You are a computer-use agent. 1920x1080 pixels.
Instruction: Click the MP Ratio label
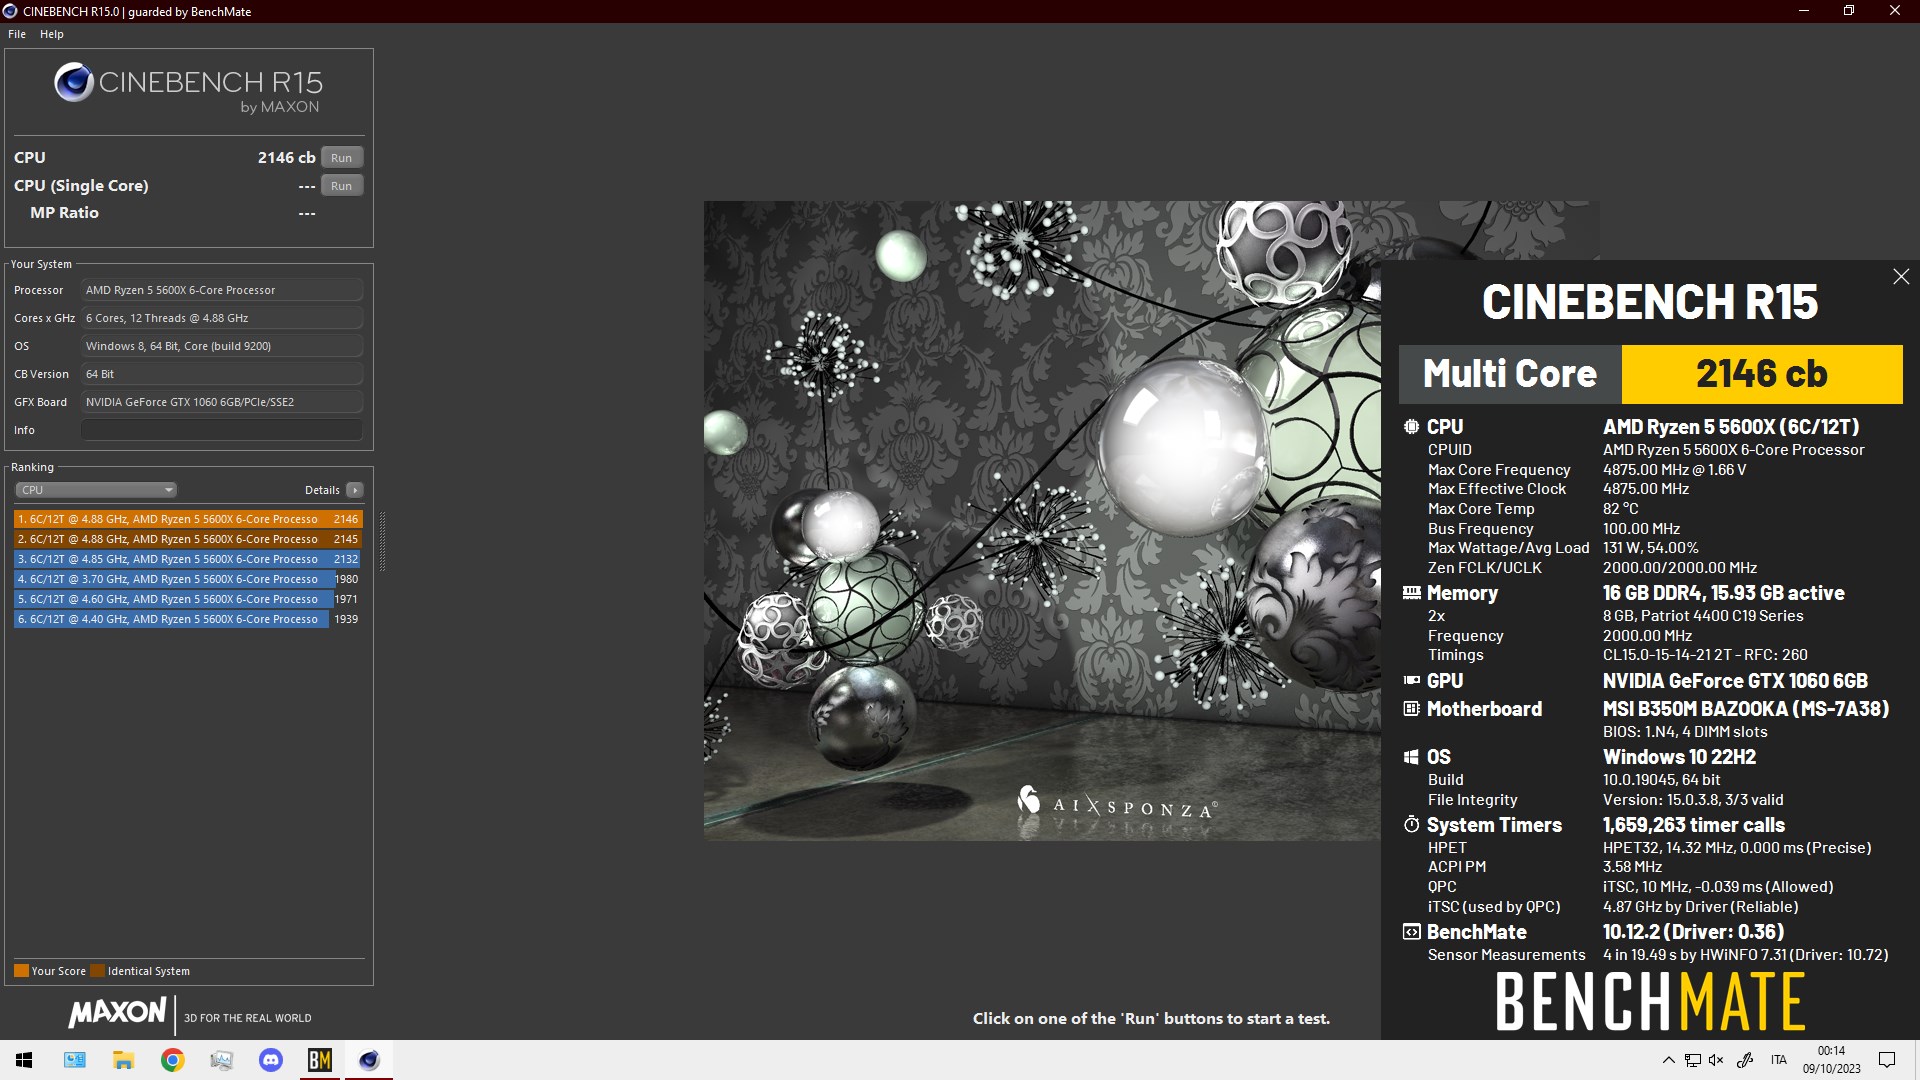(64, 213)
